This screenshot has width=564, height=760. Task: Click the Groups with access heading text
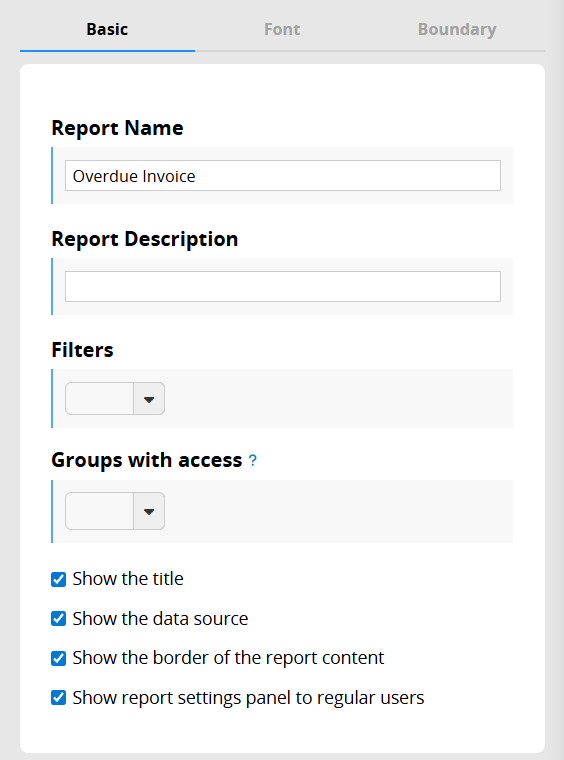(147, 460)
